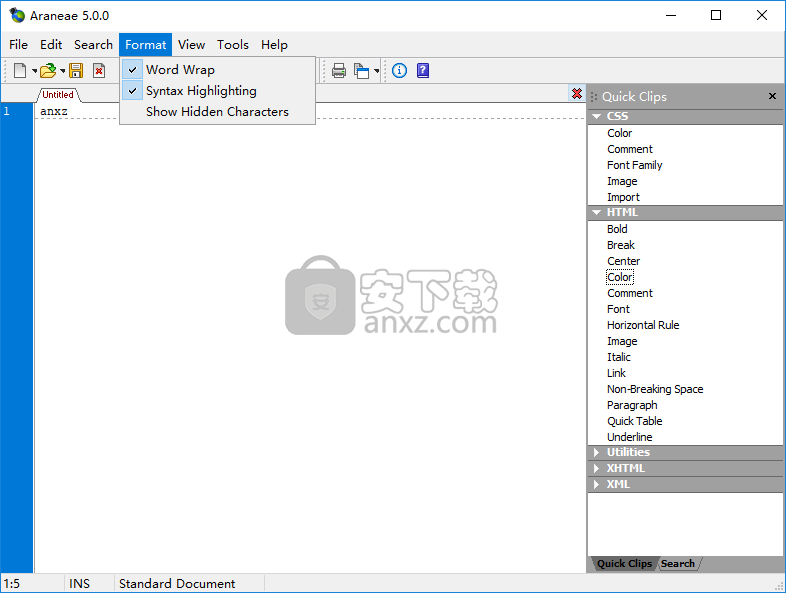Screen dimensions: 786x593
Task: Insert Italic clip
Action: 619,357
